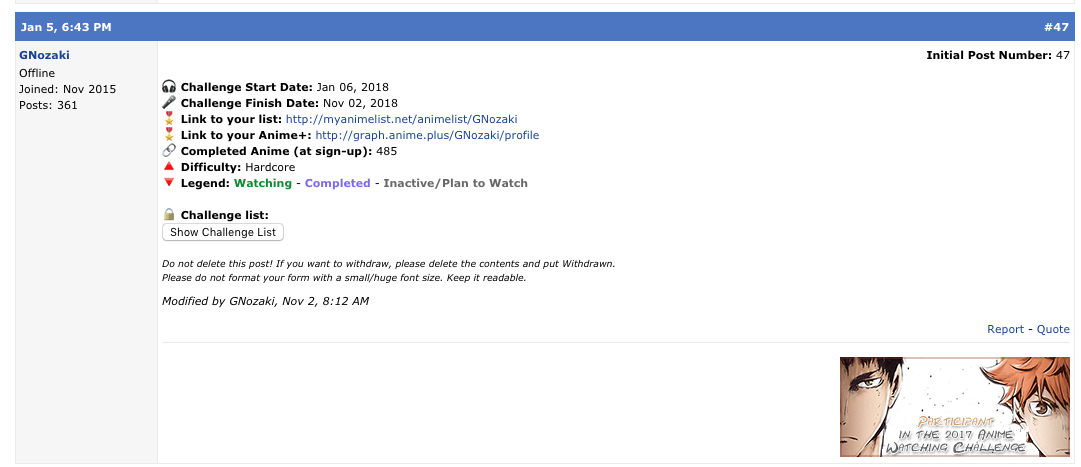Screen dimensions: 1081x467
Task: Click the lock icon beside Challenge list
Action: pyautogui.click(x=169, y=215)
